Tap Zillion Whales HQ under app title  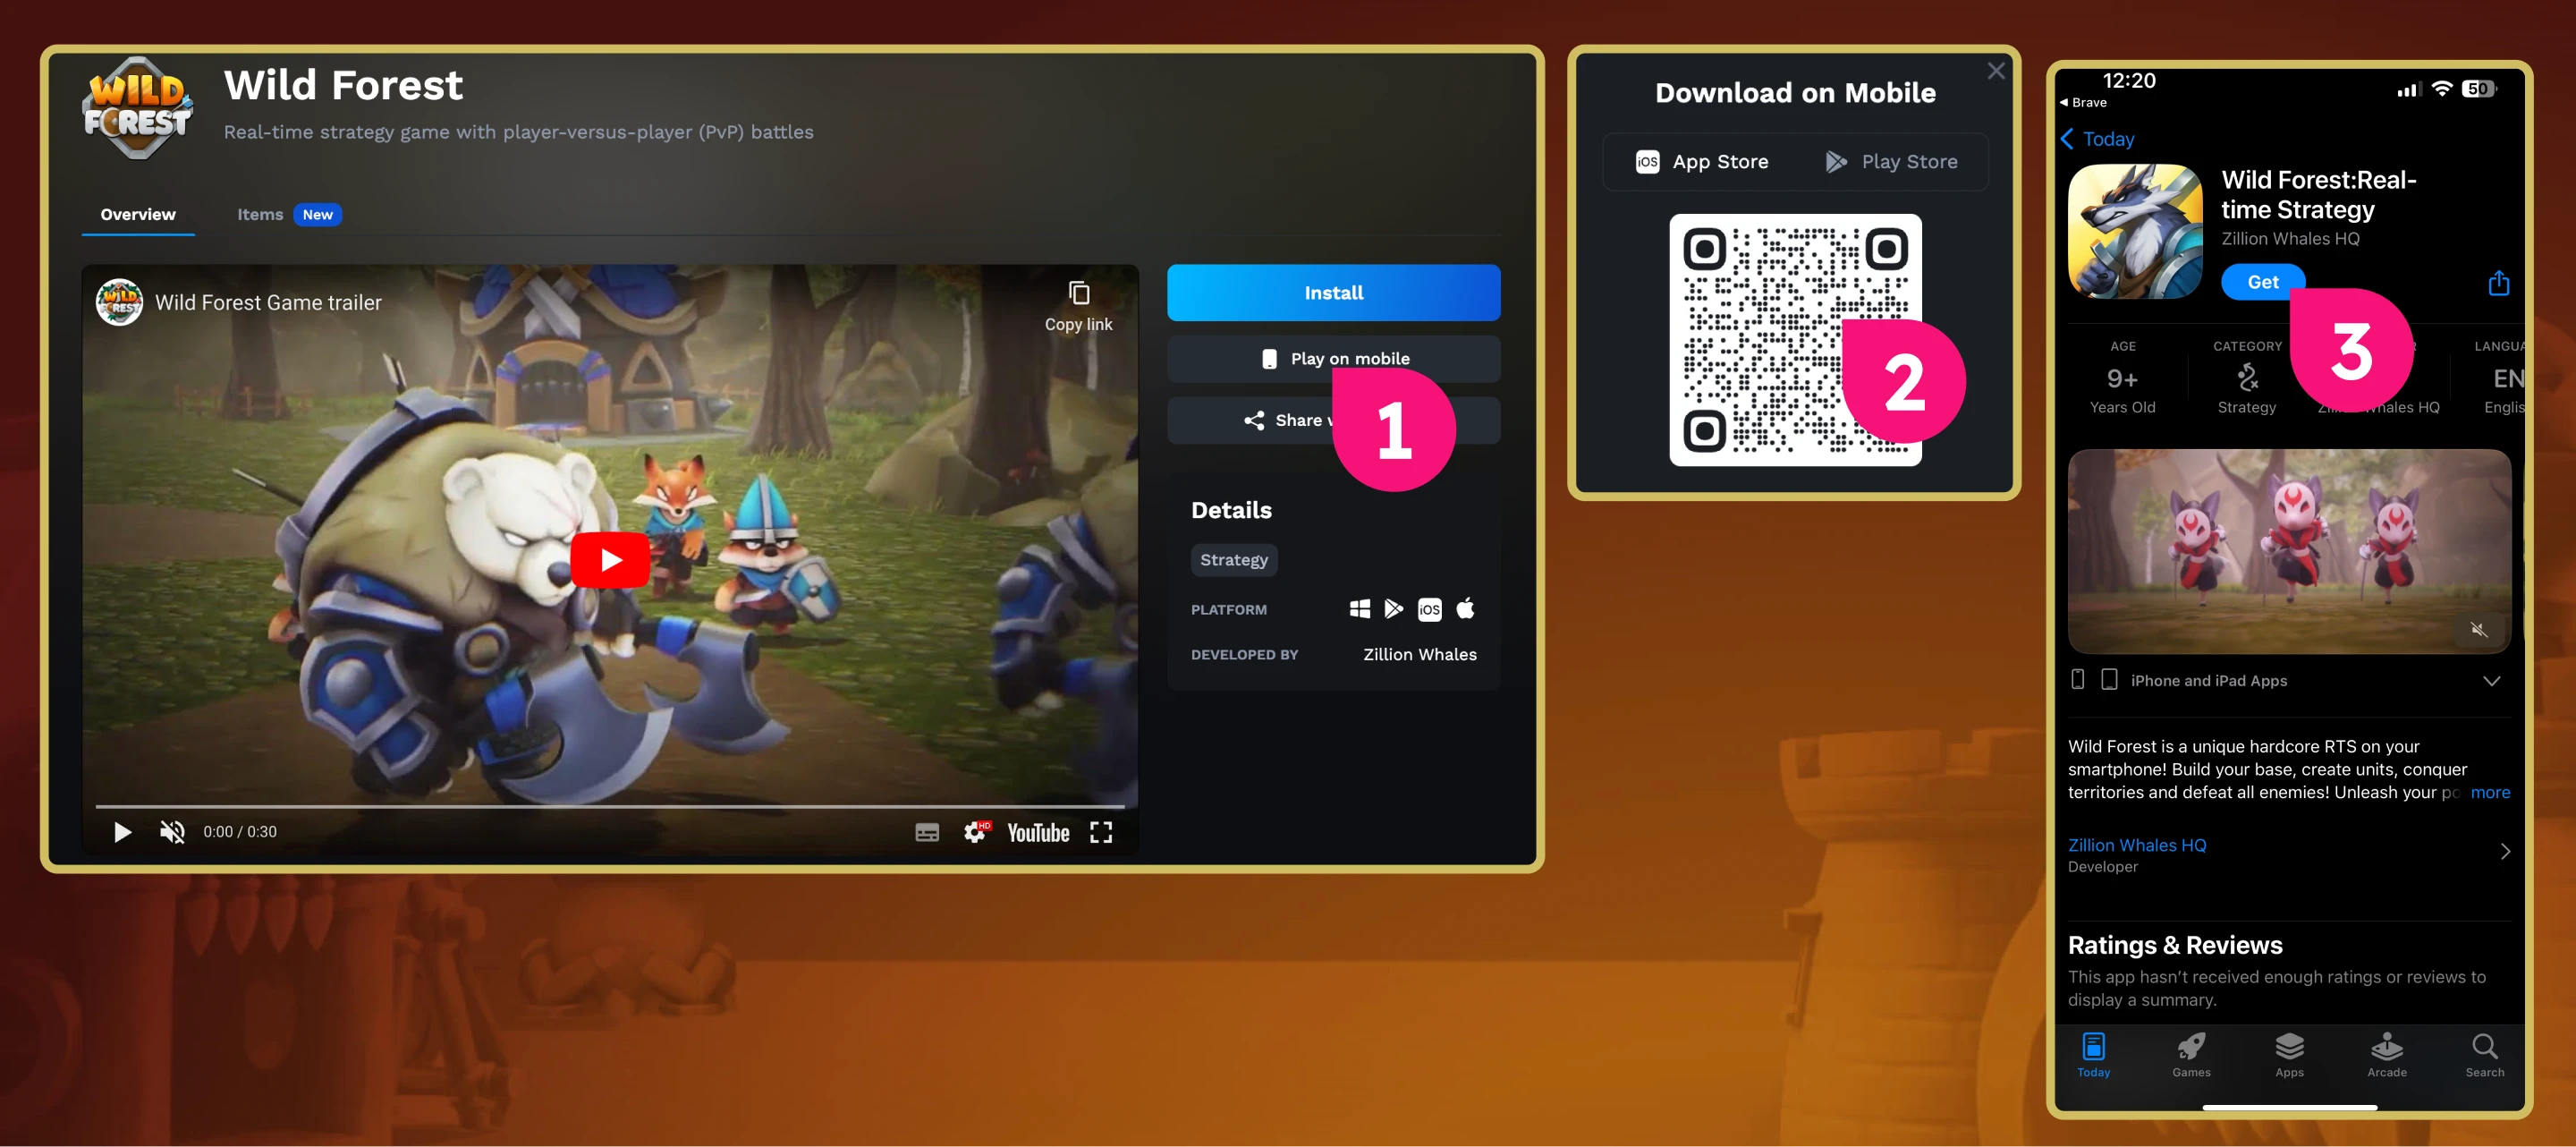(x=2290, y=239)
